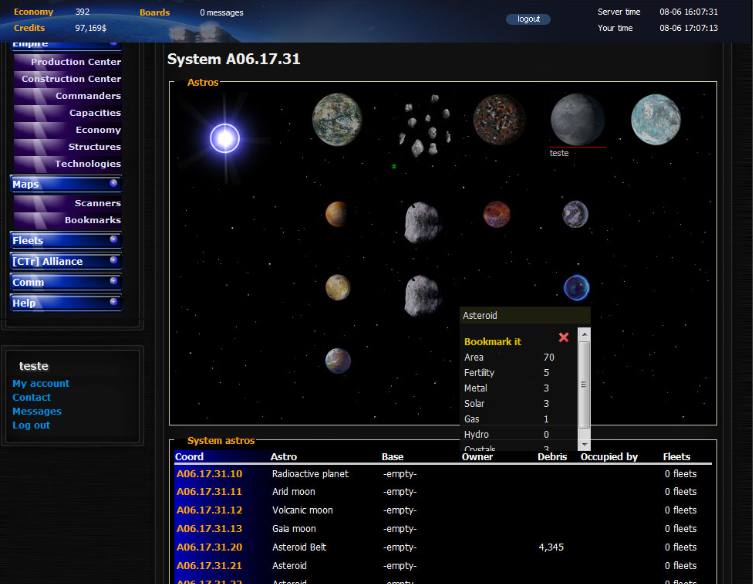
Task: Open Boards from the top bar
Action: 155,12
